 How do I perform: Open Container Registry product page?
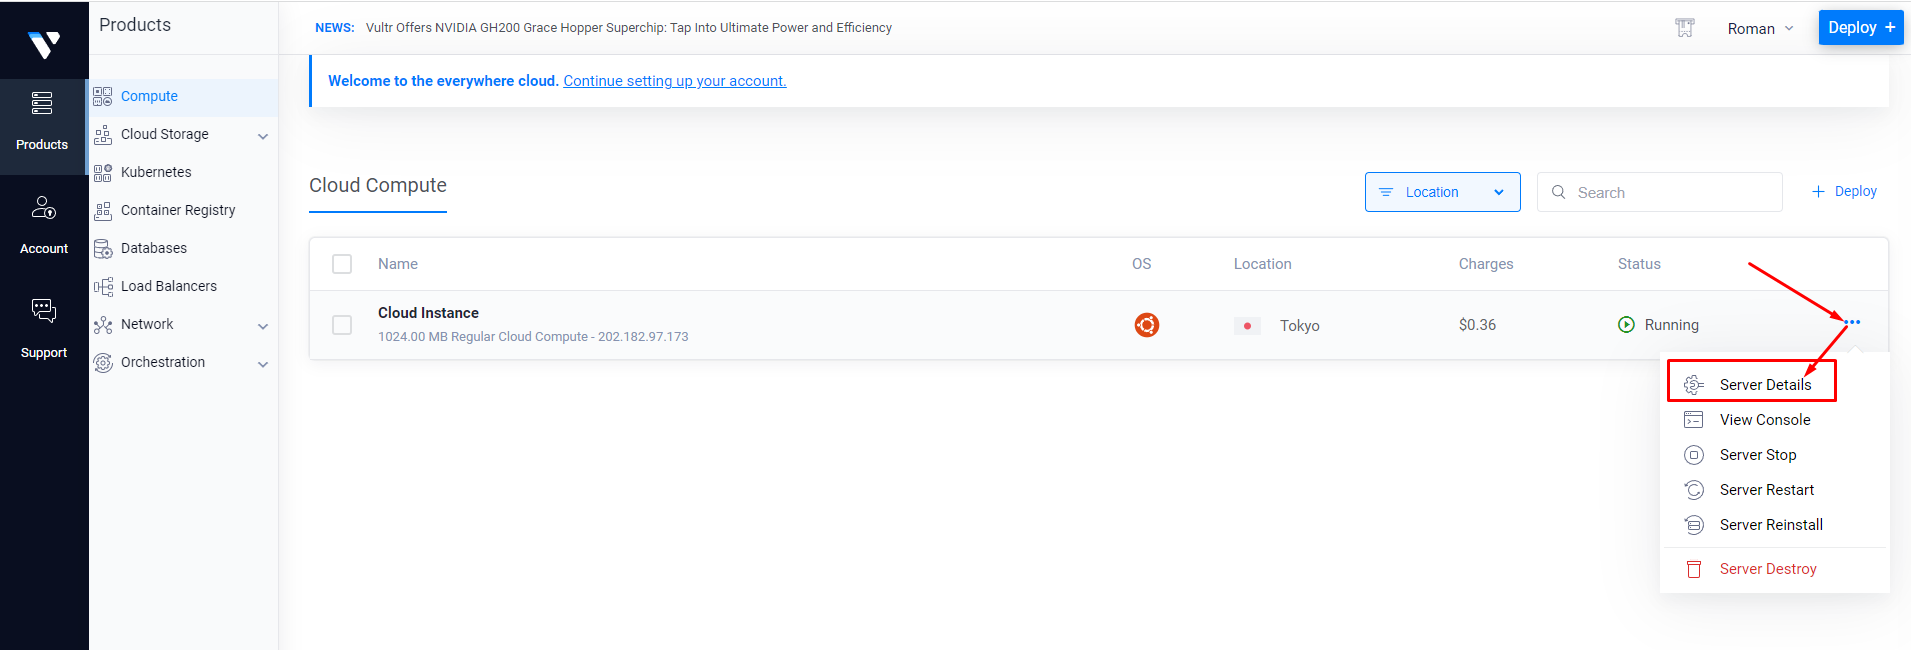point(178,210)
